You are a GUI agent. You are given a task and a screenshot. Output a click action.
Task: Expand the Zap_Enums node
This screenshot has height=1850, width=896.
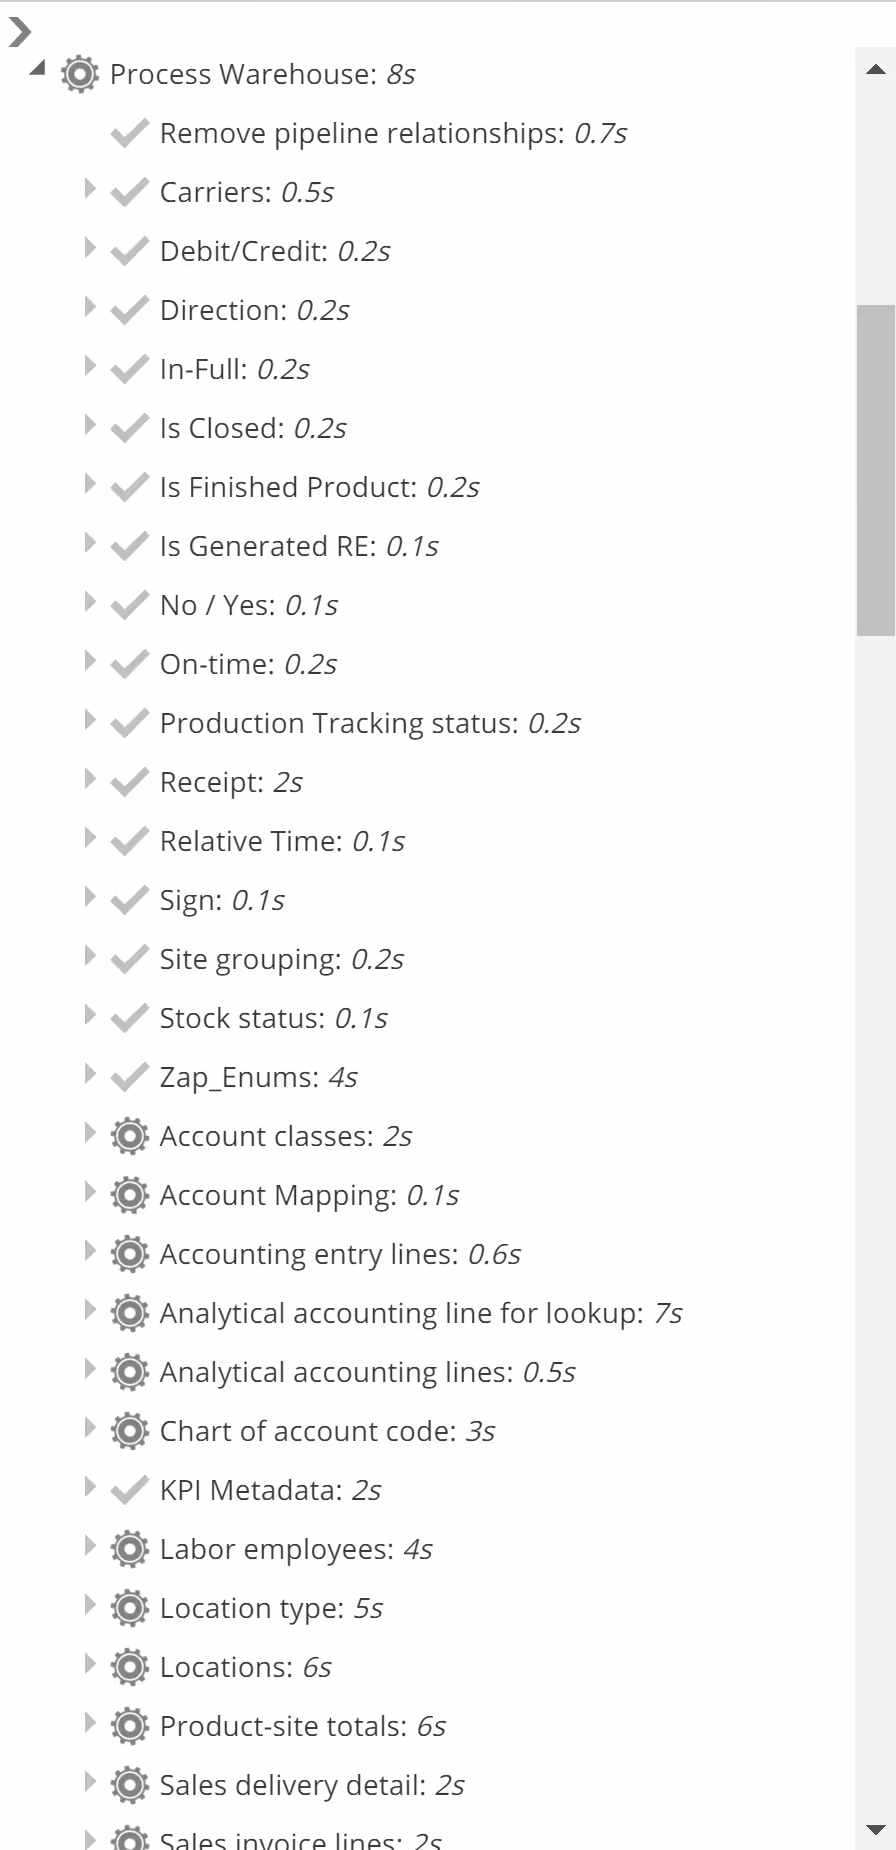(x=90, y=1074)
